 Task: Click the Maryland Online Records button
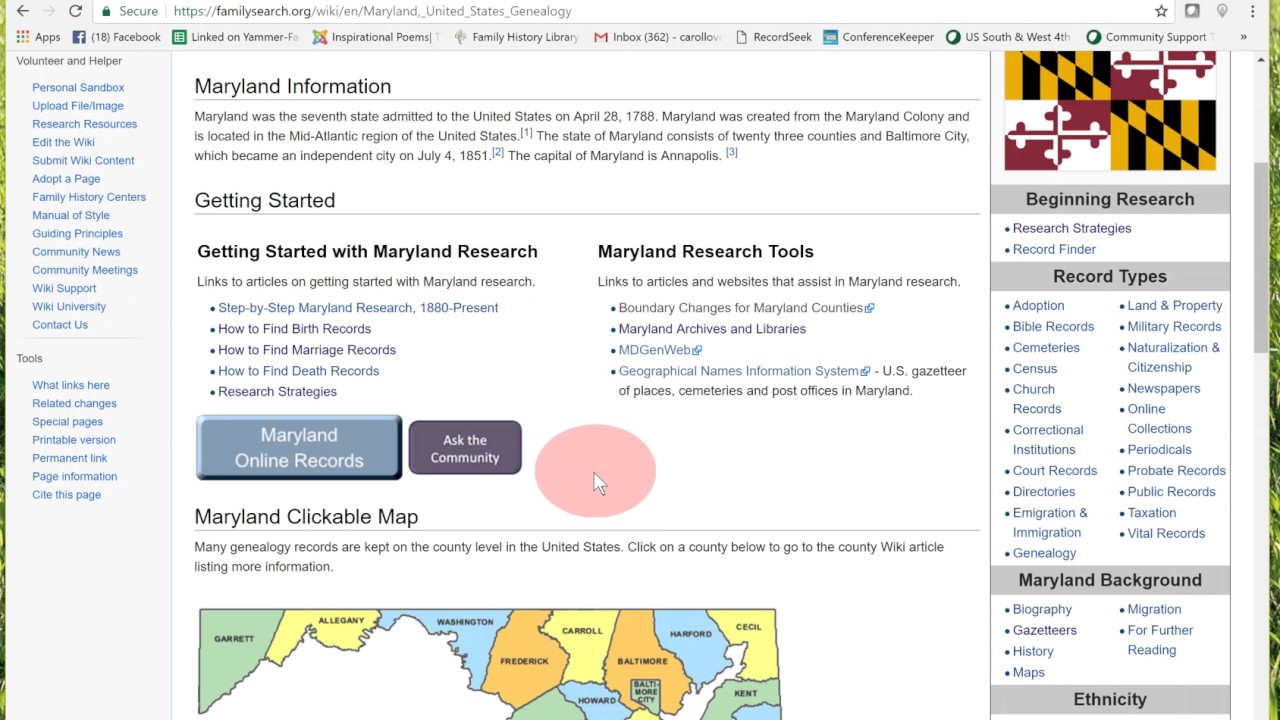299,448
